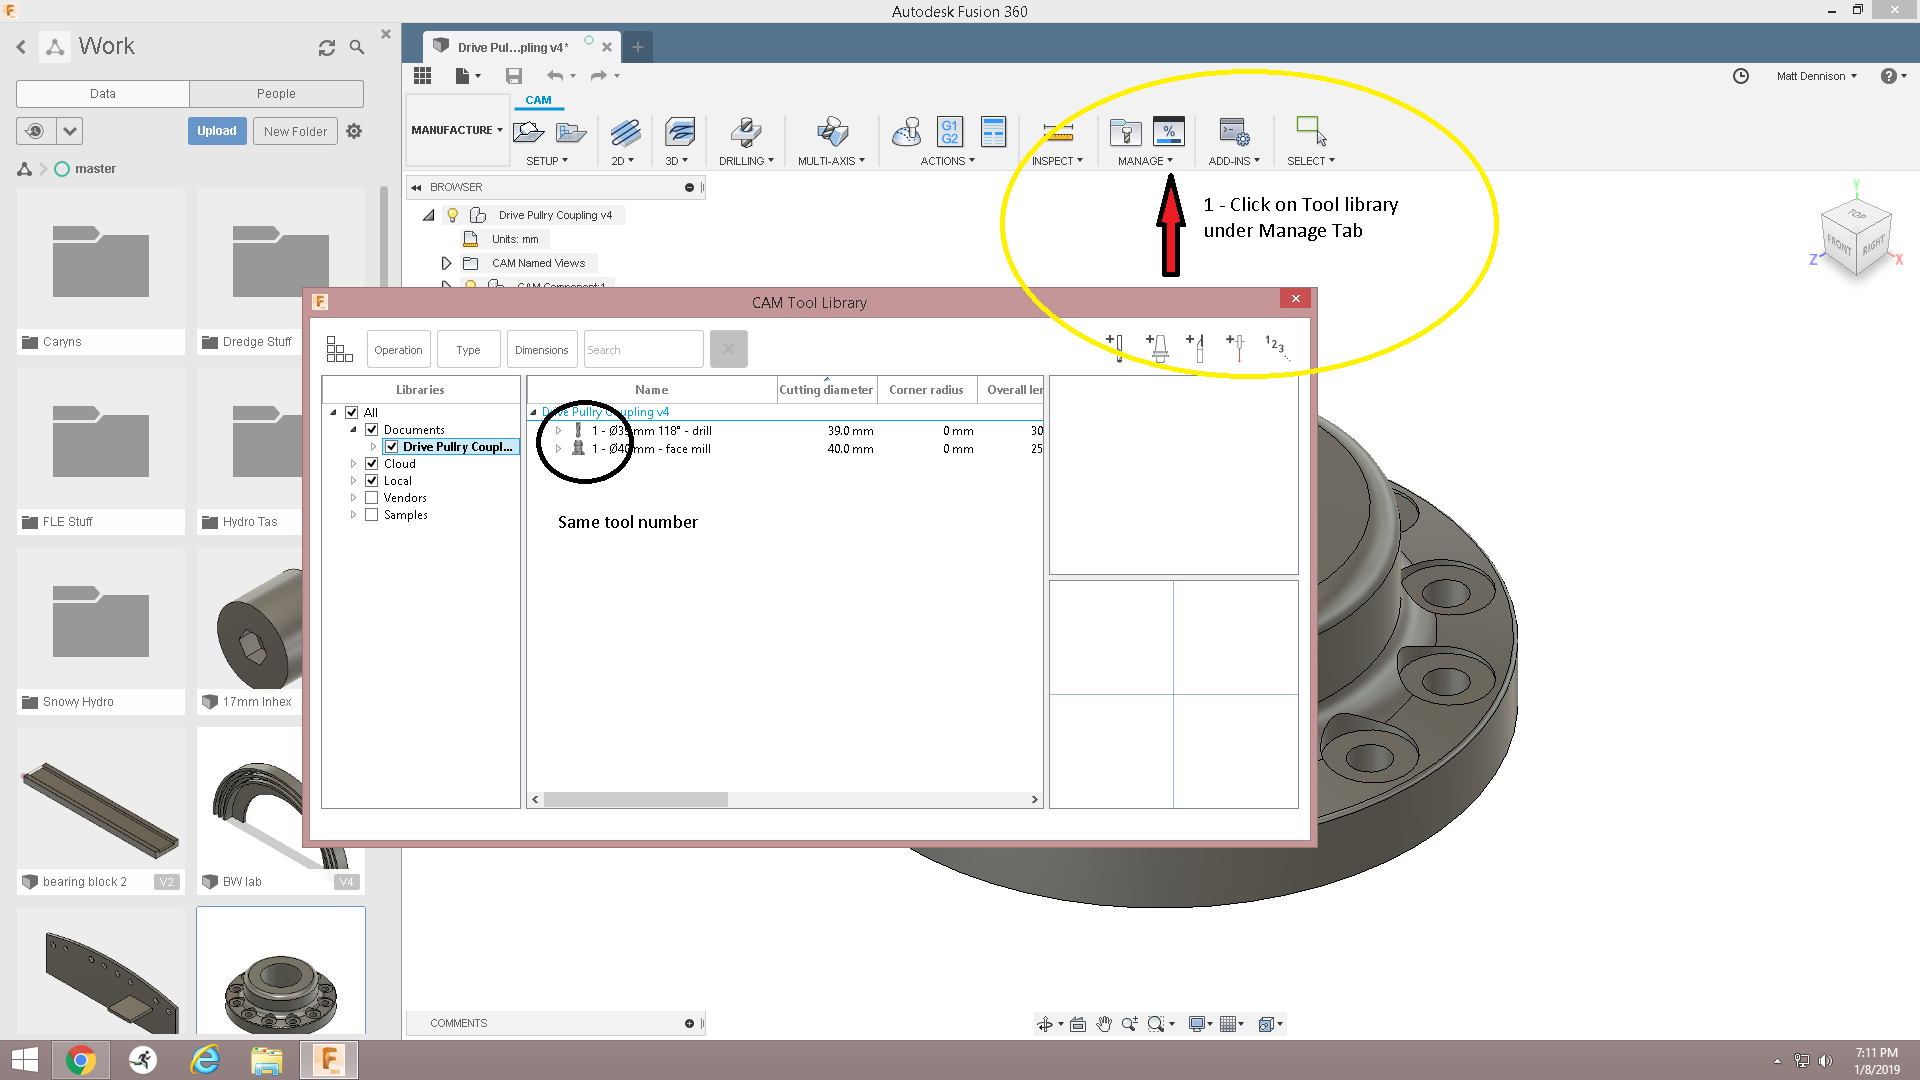Click the Redo arrow

(x=598, y=76)
